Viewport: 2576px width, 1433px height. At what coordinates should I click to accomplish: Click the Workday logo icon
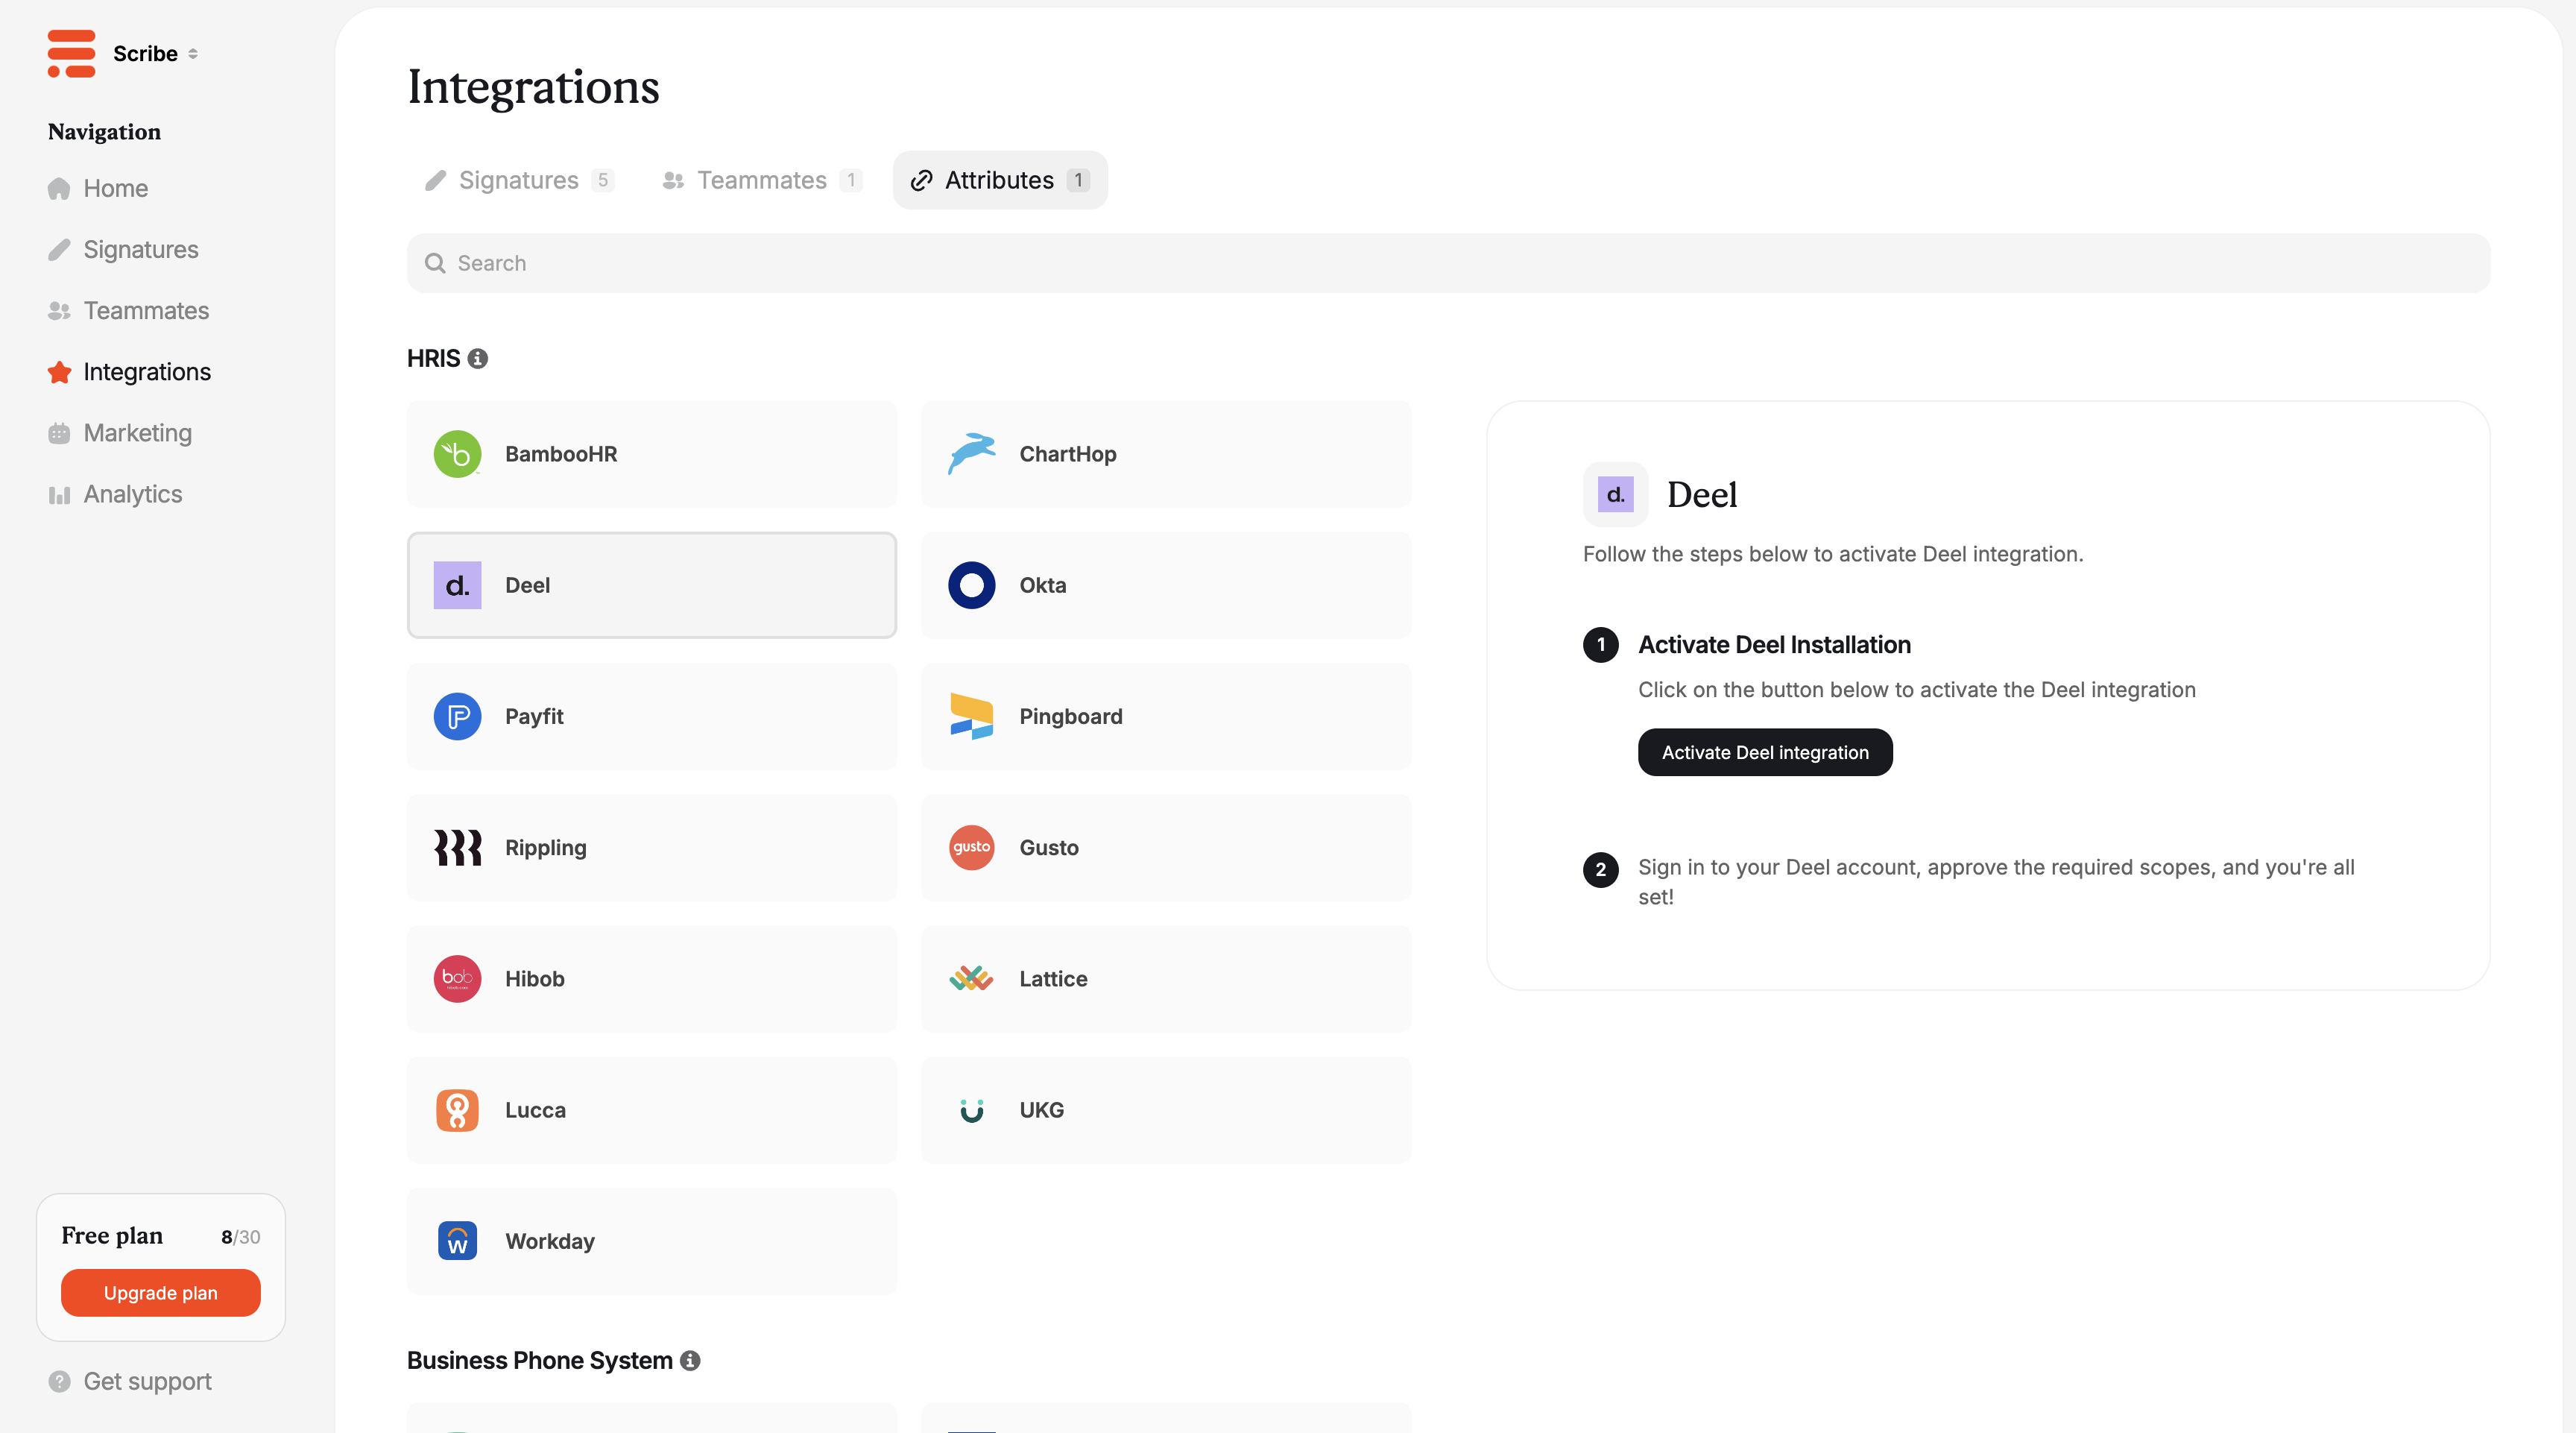[457, 1241]
